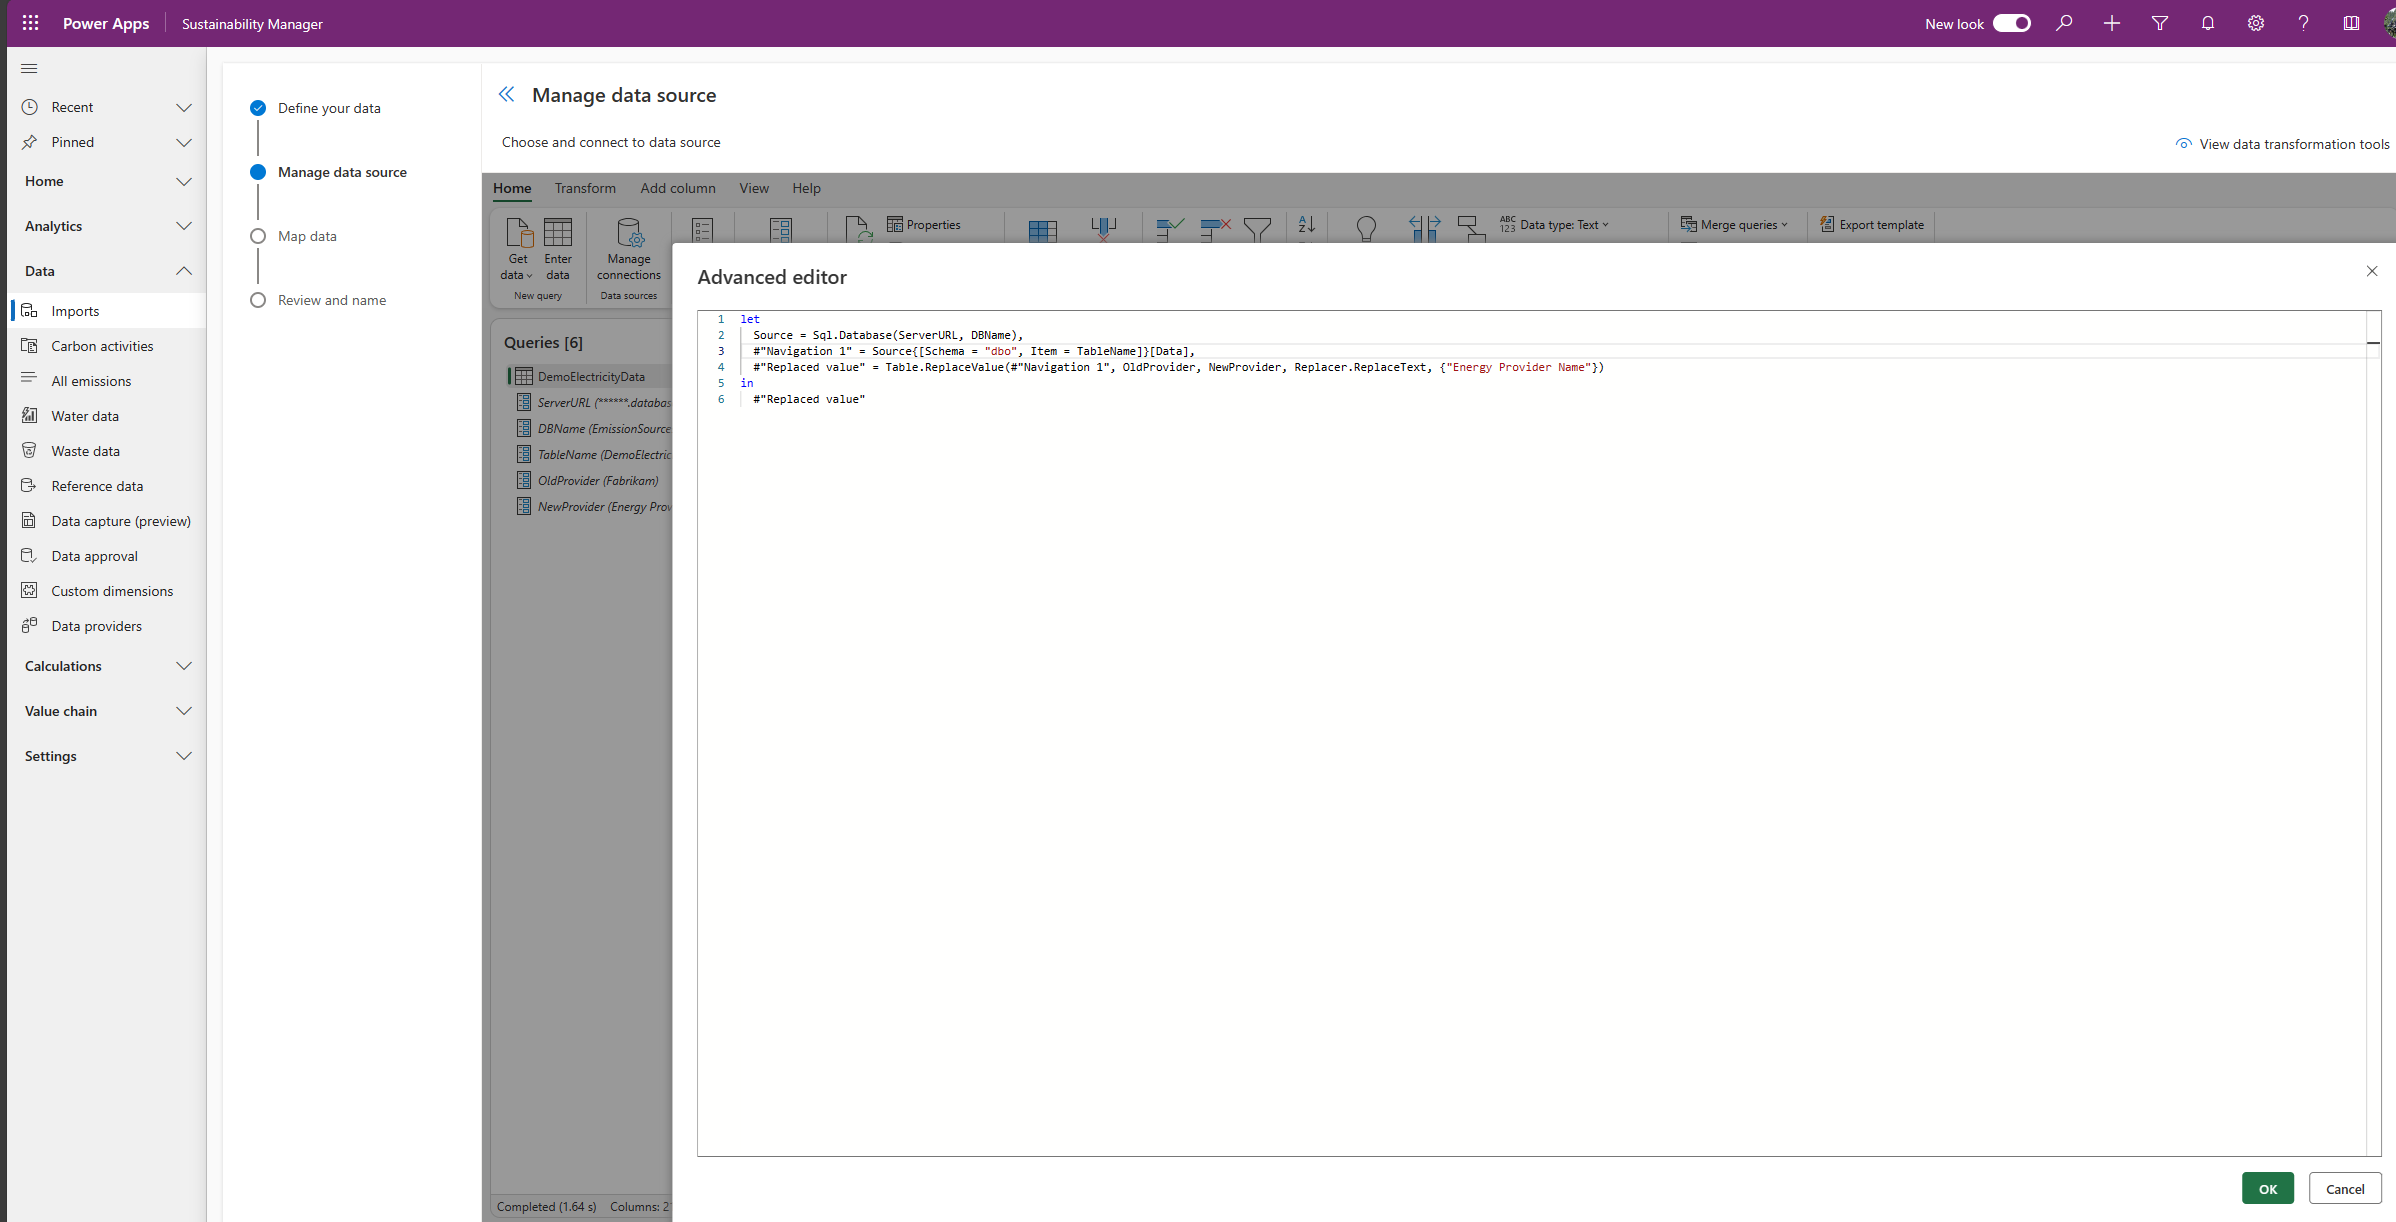Select the DemoElectricityData query
This screenshot has width=2396, height=1222.
tap(590, 376)
